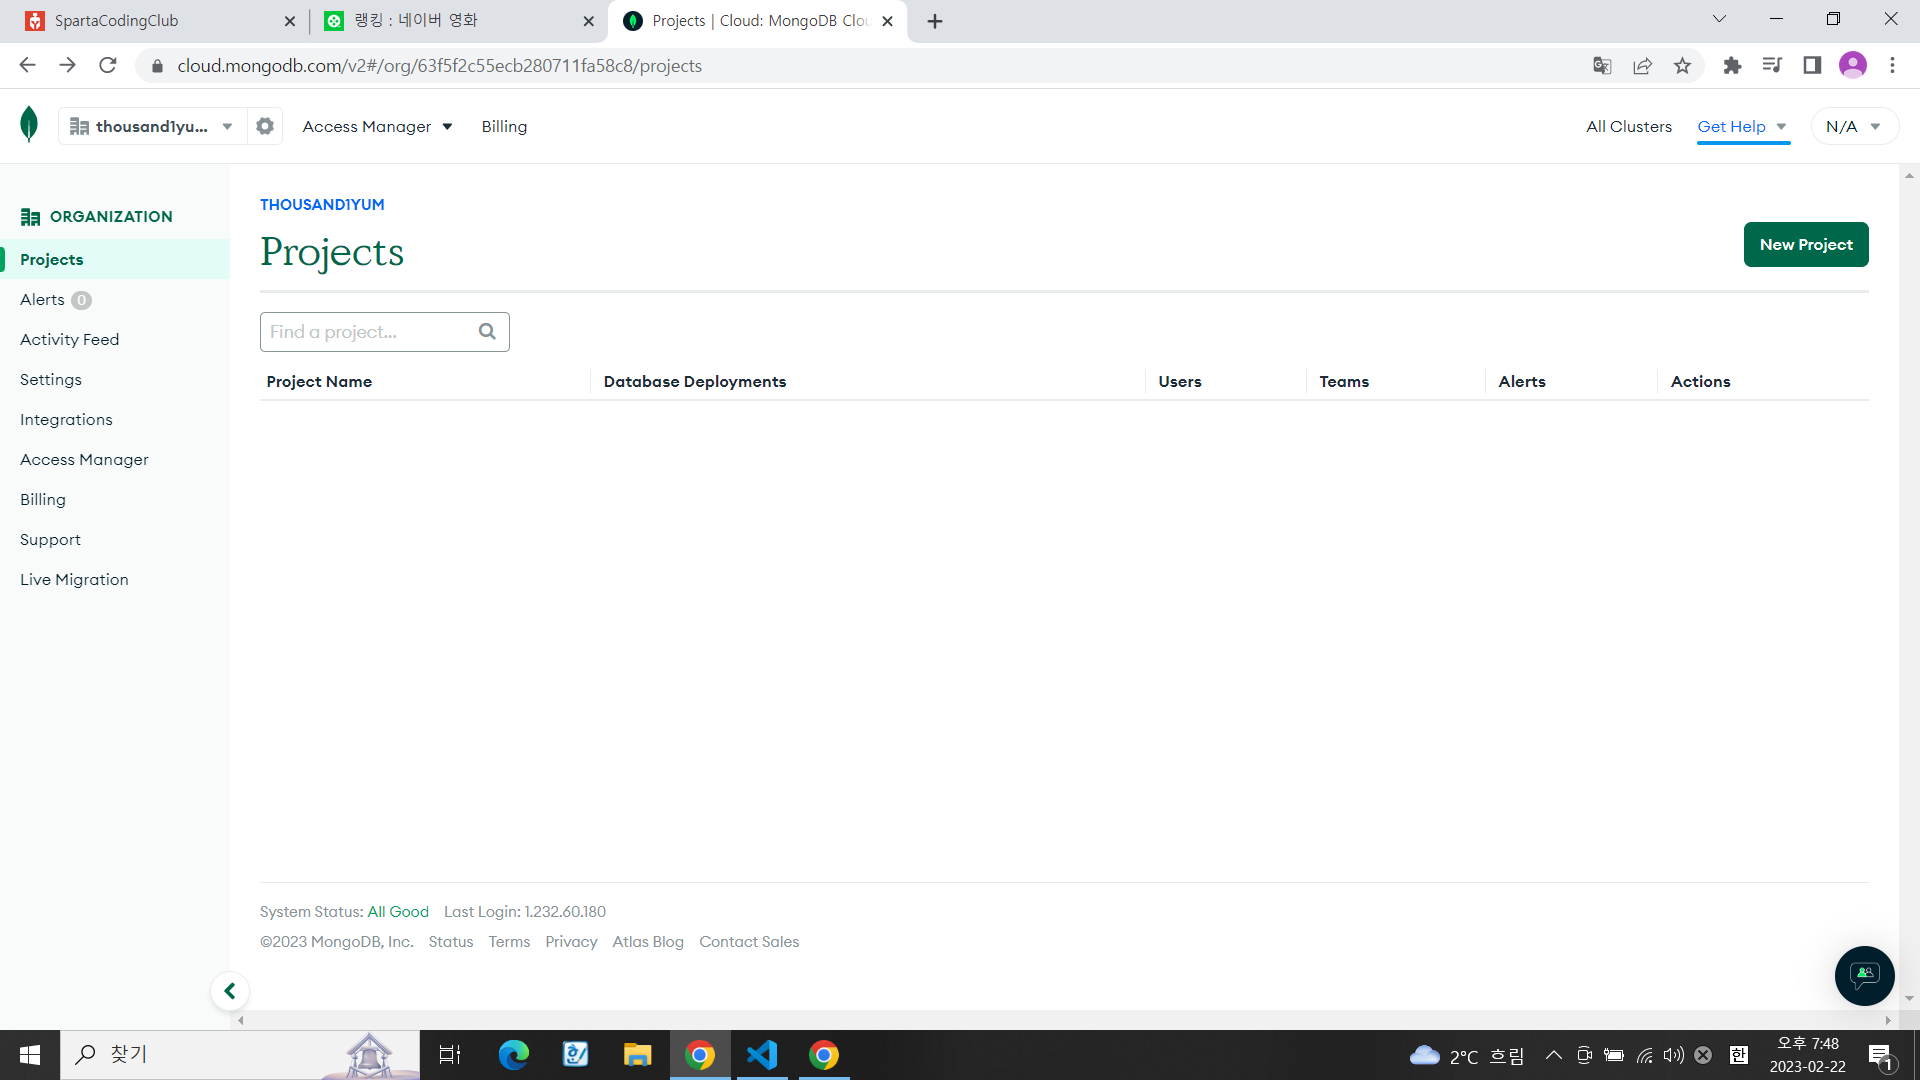Toggle the Korean IME indicator in the tray
The height and width of the screenshot is (1080, 1920).
tap(1739, 1055)
